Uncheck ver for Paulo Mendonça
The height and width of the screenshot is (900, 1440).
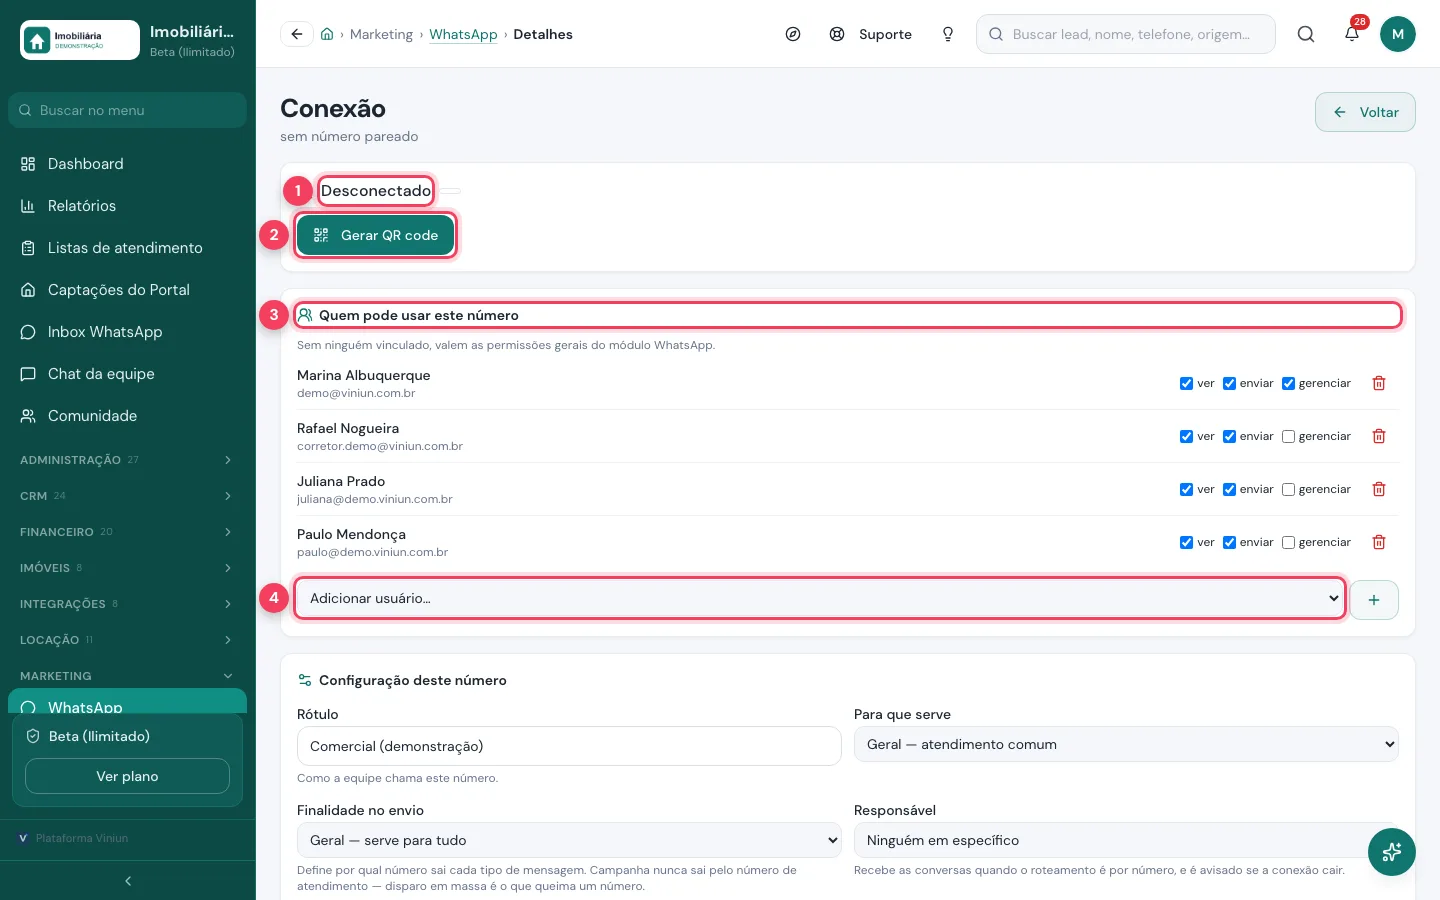1186,543
